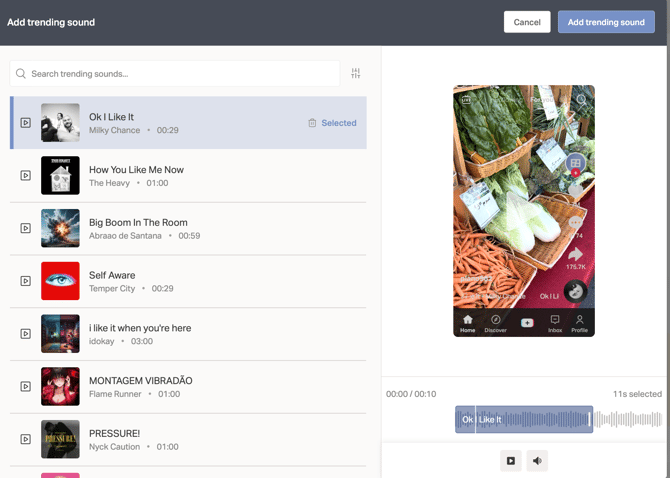Select the PRESSURE! cover art
Viewport: 670px width, 478px height.
point(60,439)
